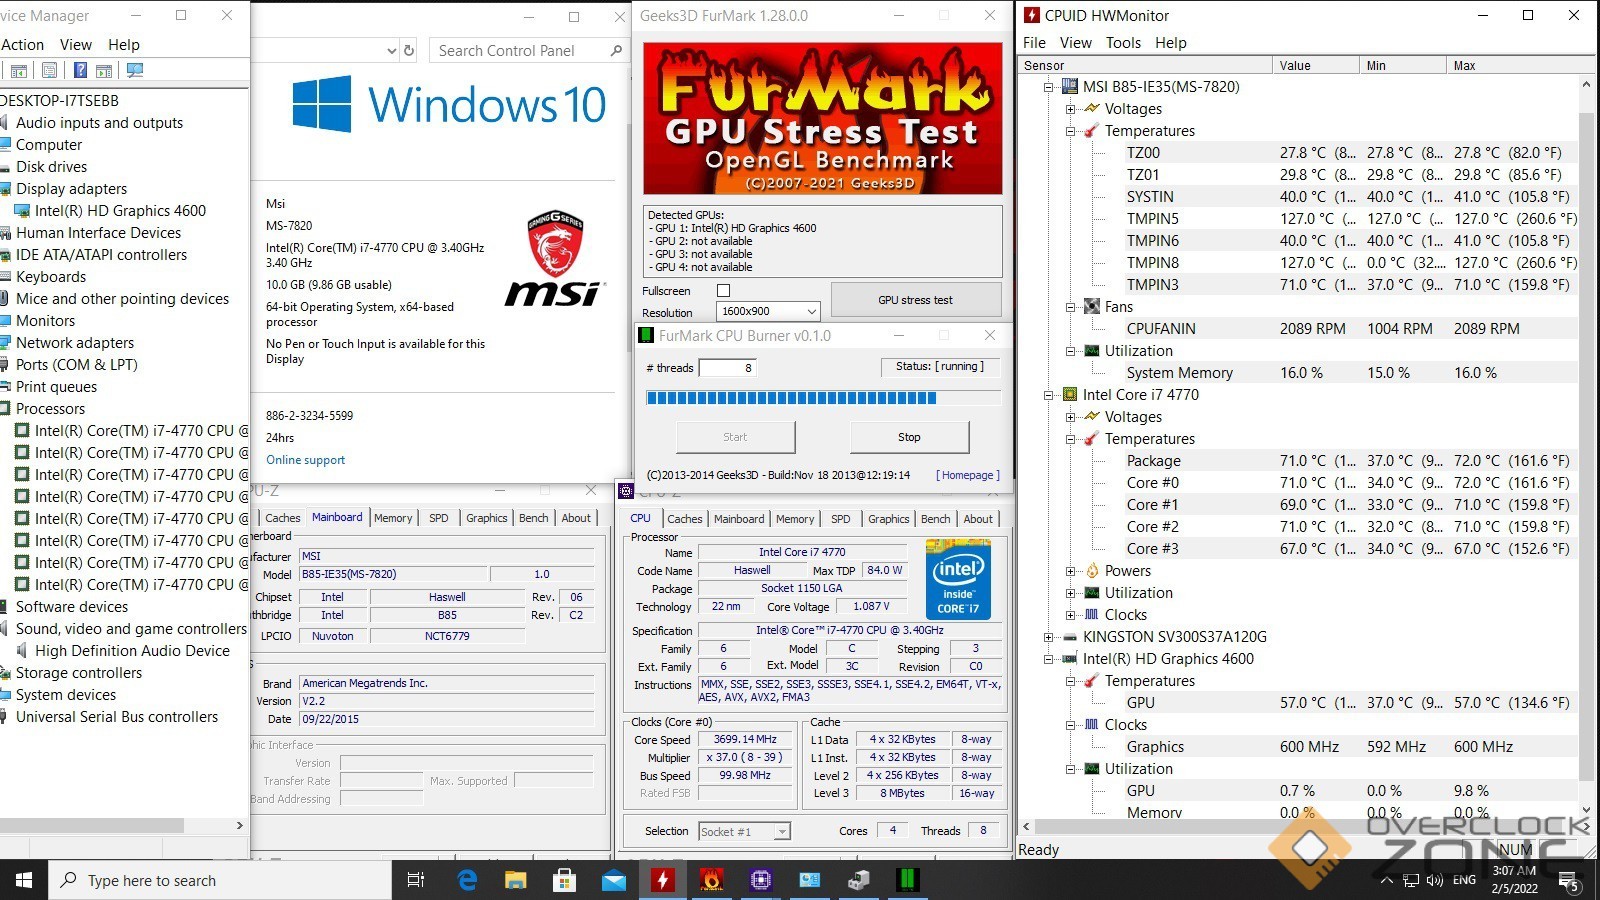1600x900 pixels.
Task: Click Scan for hardware changes icon
Action: click(x=135, y=70)
